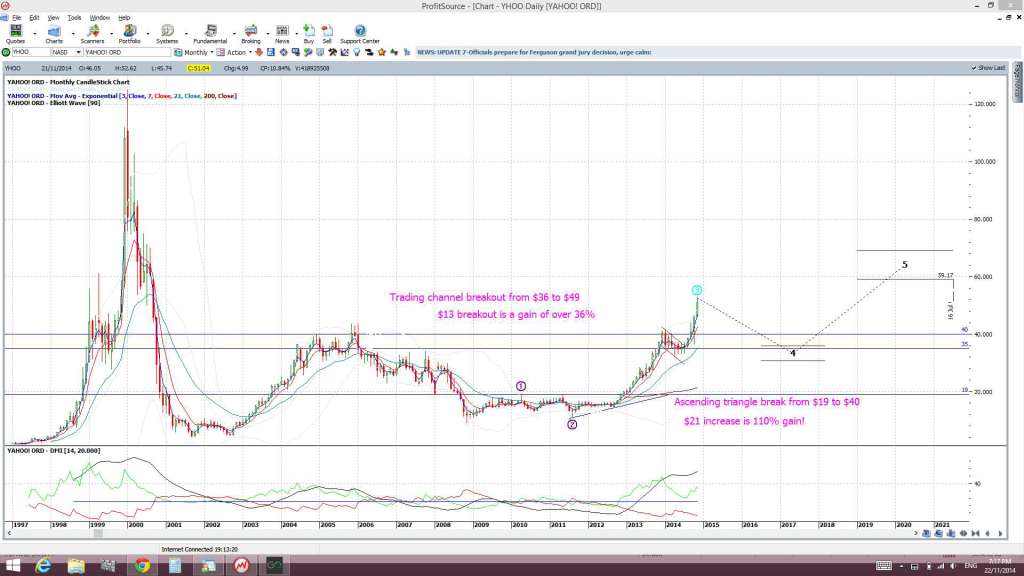This screenshot has width=1024, height=576.
Task: Click the orange star favorites icon
Action: (382, 52)
